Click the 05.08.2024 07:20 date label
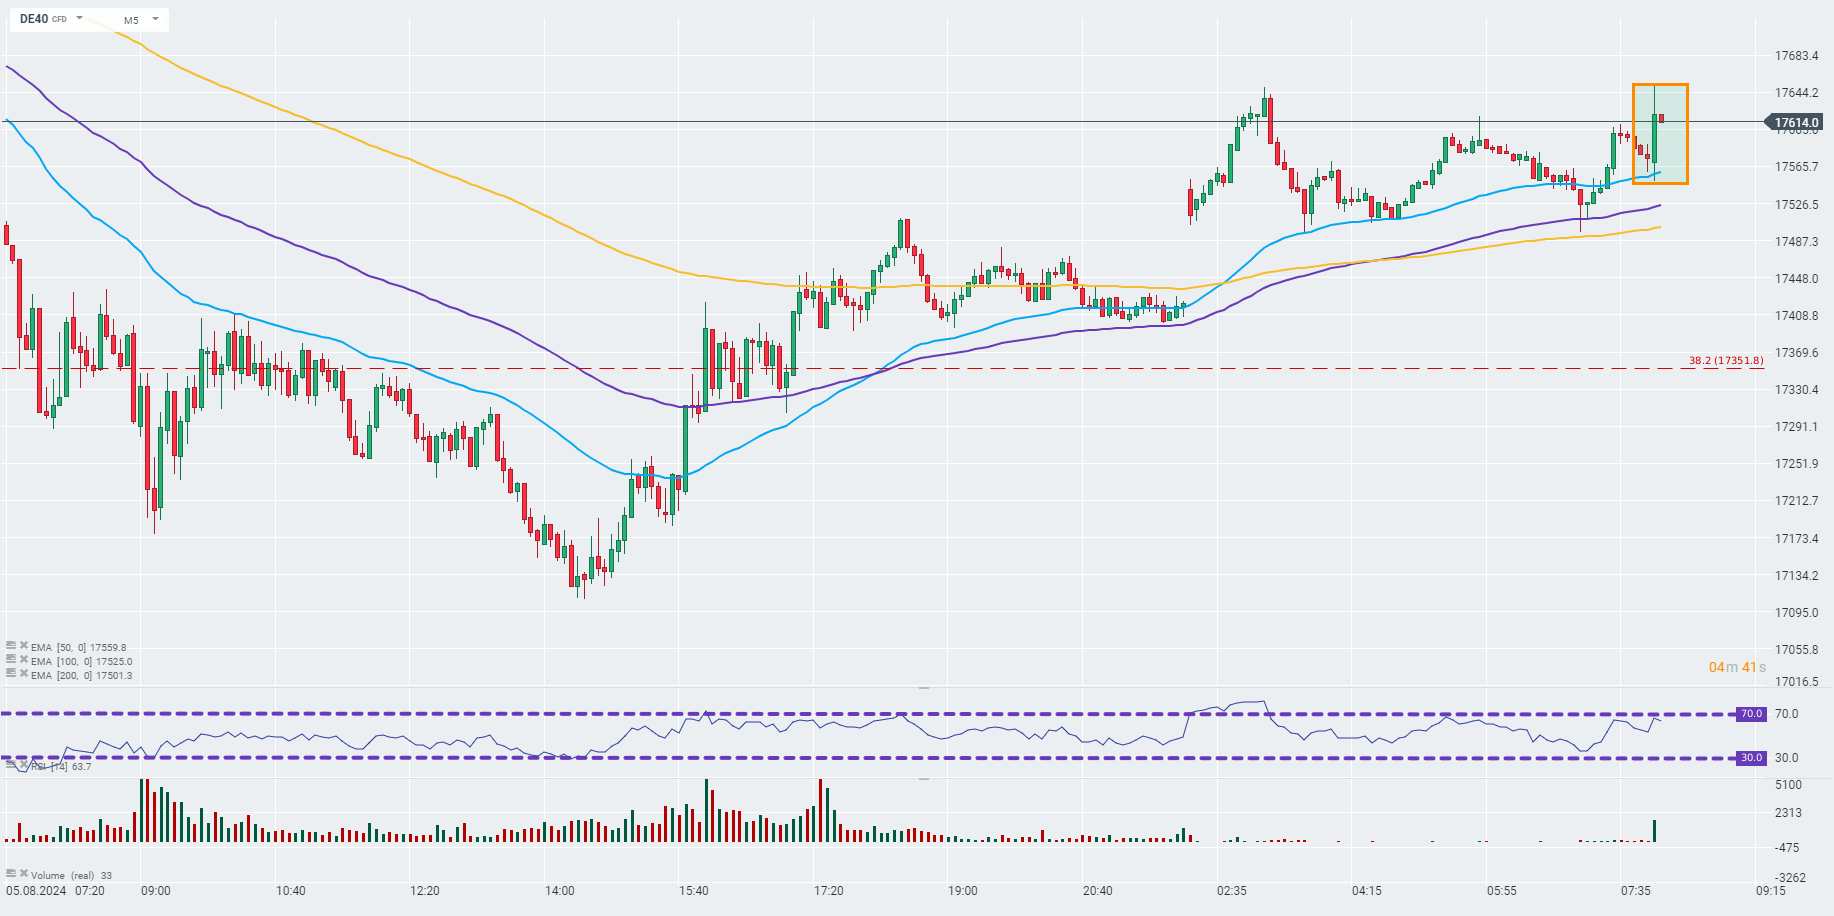Screen dimensions: 1834x916 click(x=56, y=890)
